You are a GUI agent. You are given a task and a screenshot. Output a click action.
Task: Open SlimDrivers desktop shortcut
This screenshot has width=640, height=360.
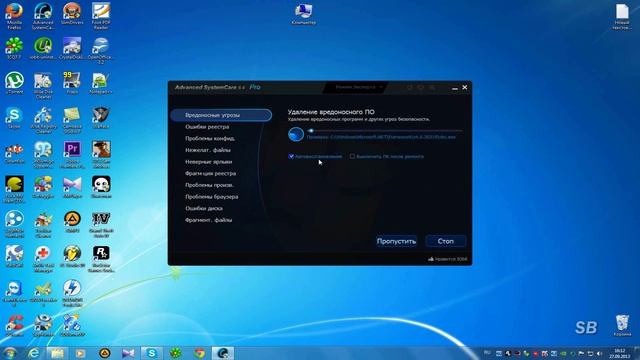(x=72, y=14)
